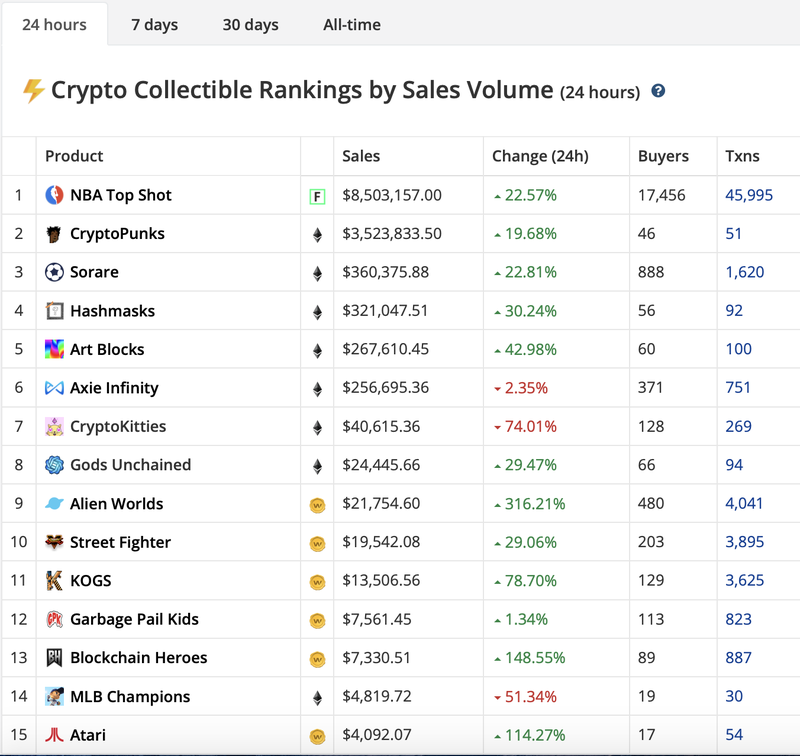Click the 887 transactions link
This screenshot has width=800, height=756.
(x=738, y=658)
